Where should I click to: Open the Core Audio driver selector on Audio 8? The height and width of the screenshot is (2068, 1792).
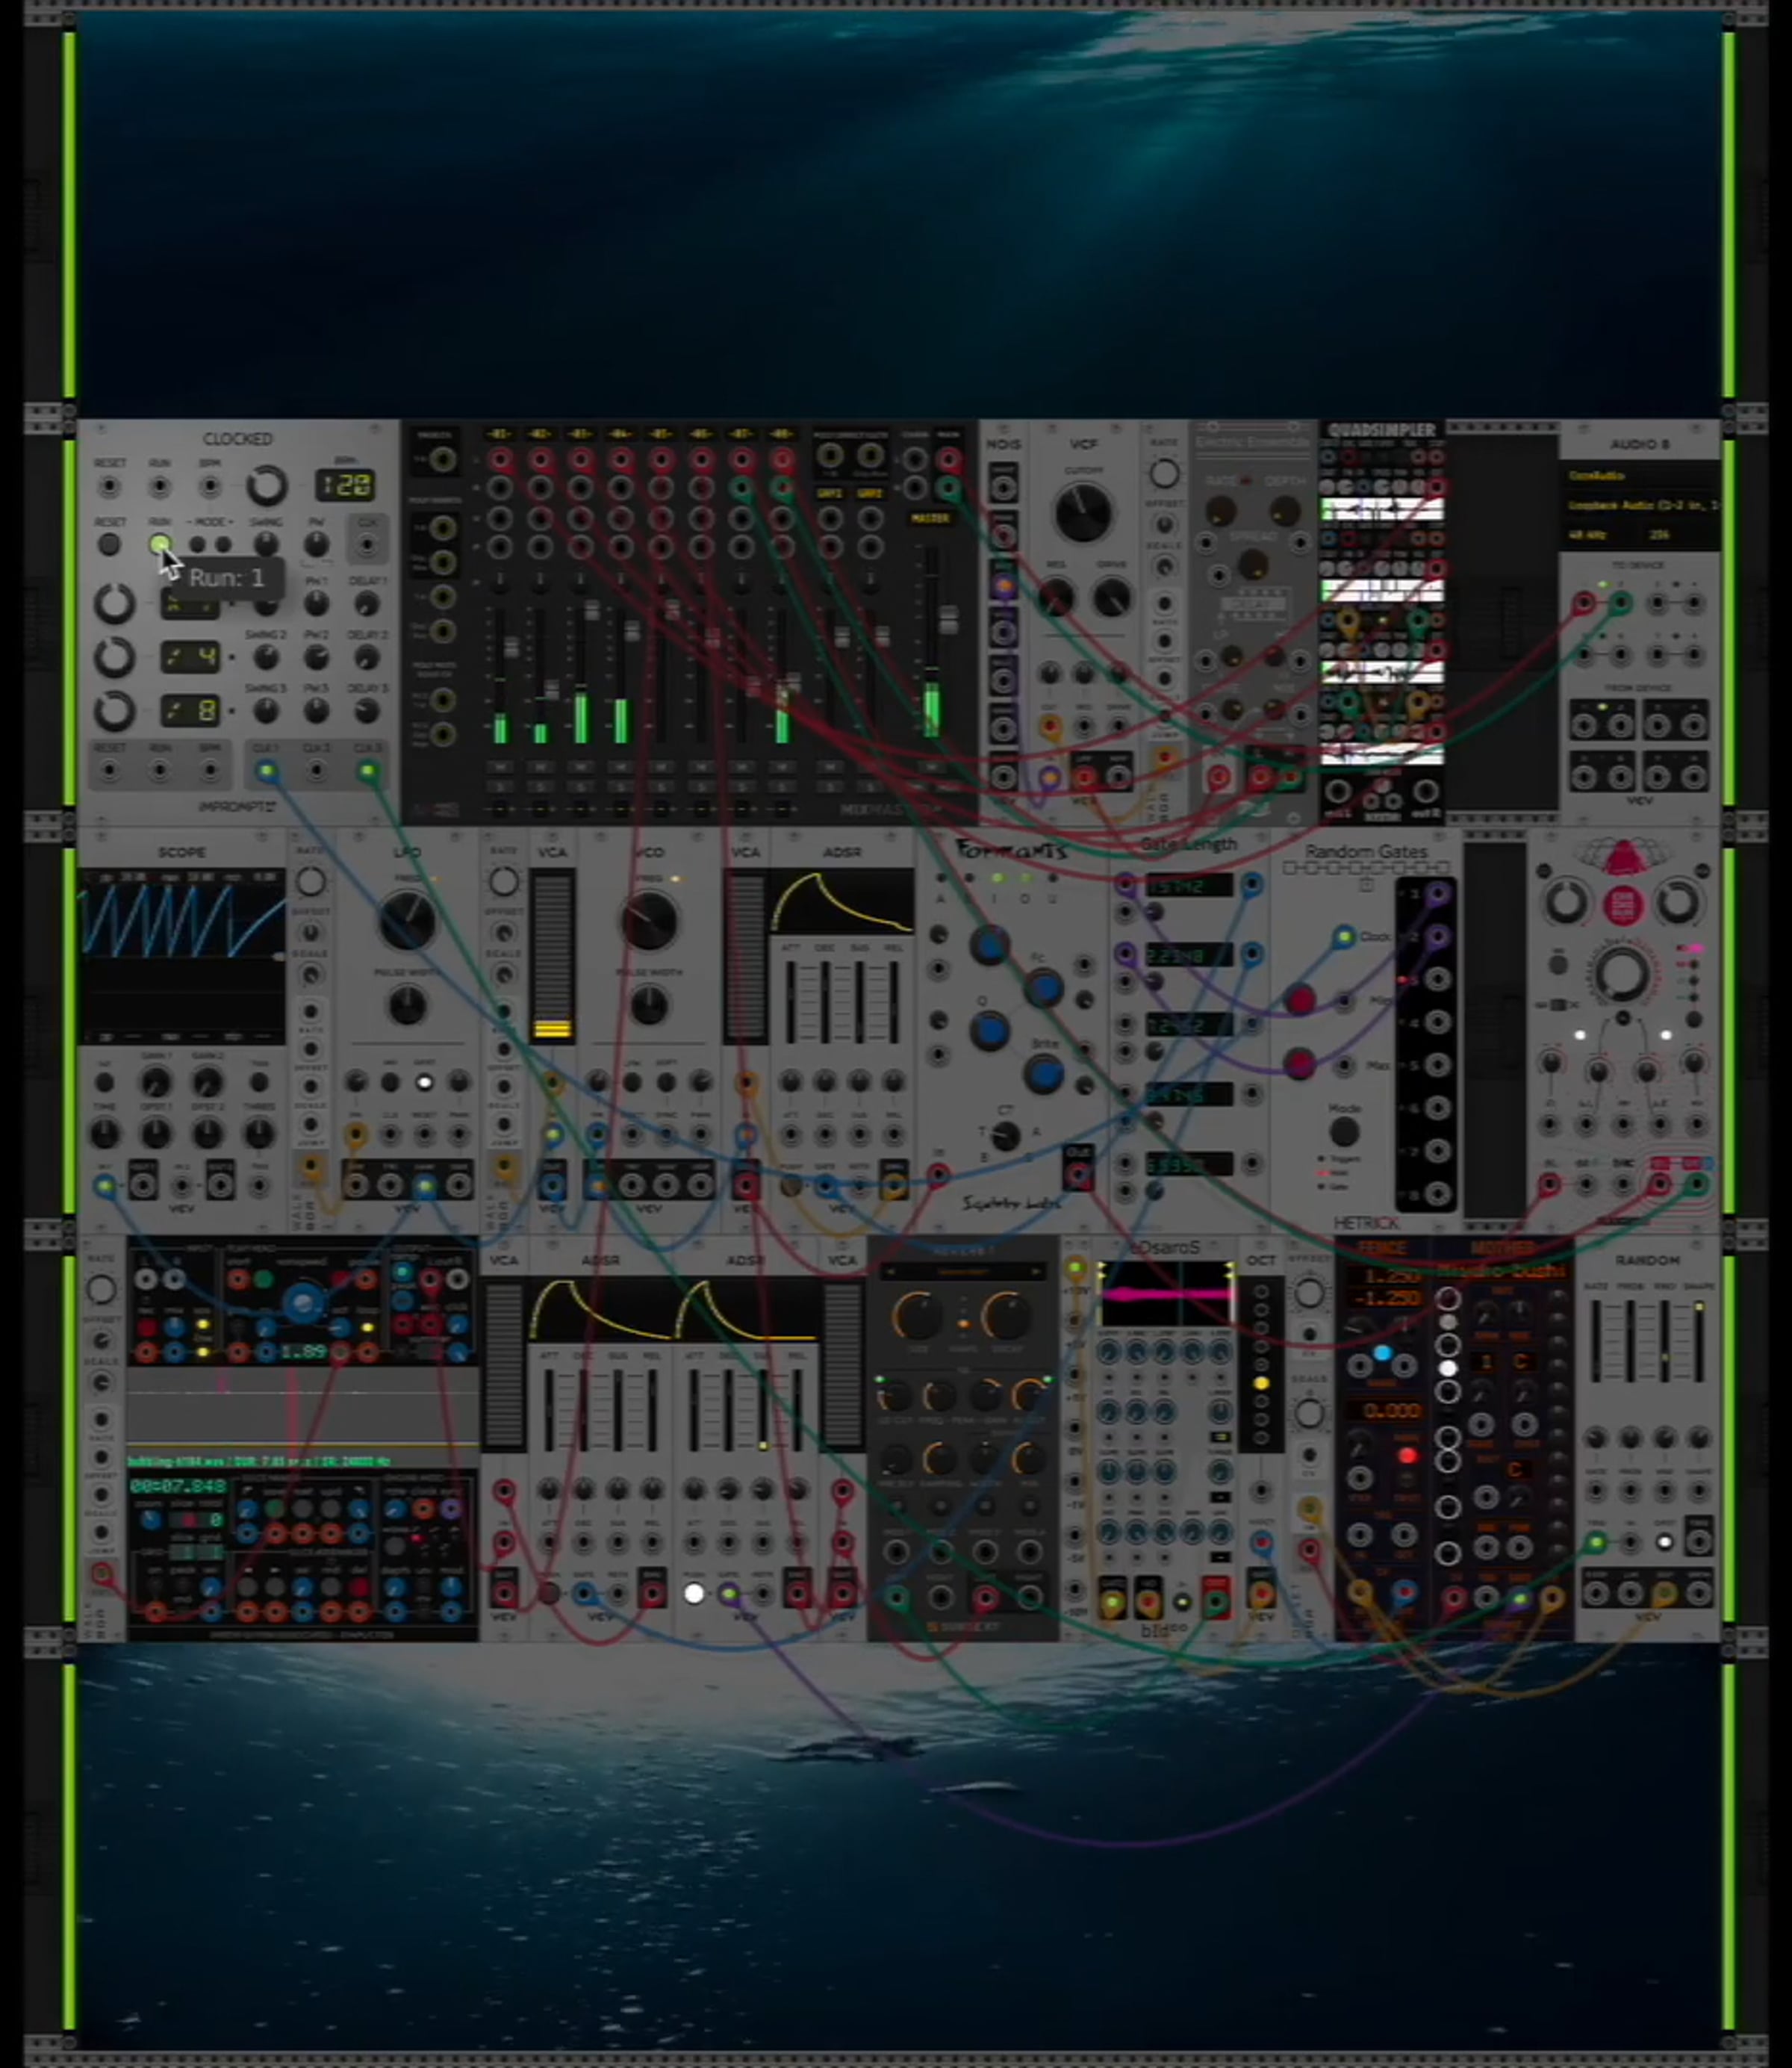(1640, 475)
